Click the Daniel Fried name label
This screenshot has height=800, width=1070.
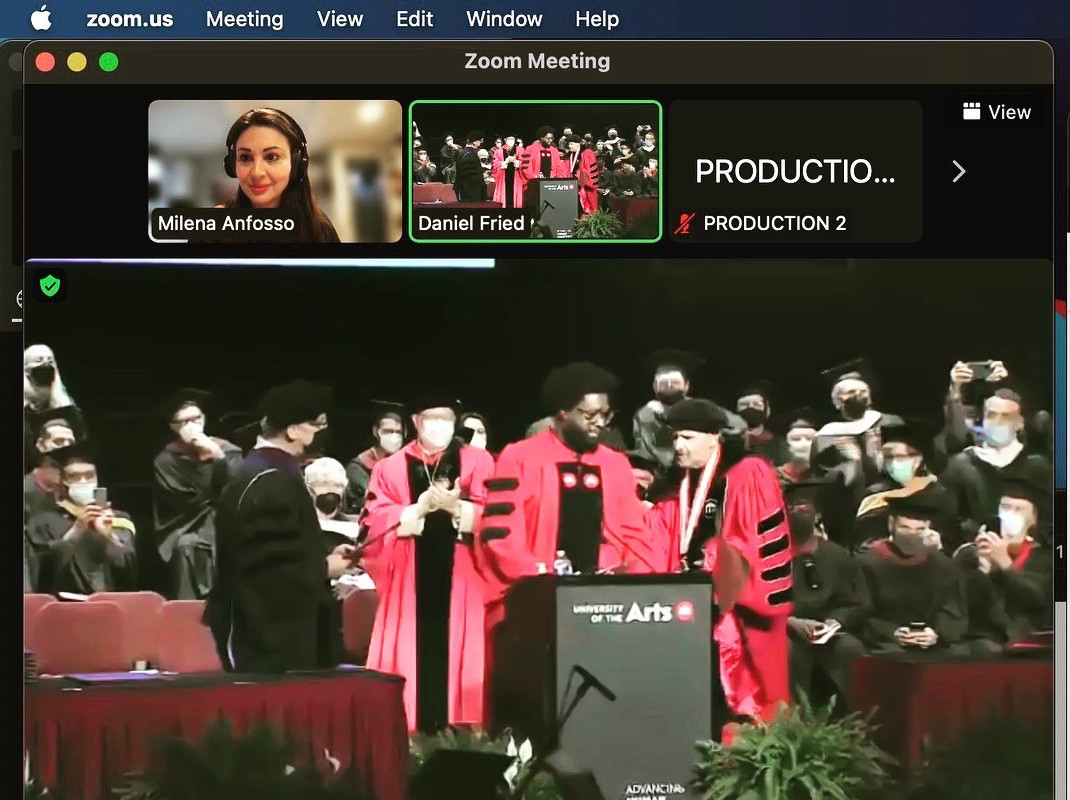point(471,223)
